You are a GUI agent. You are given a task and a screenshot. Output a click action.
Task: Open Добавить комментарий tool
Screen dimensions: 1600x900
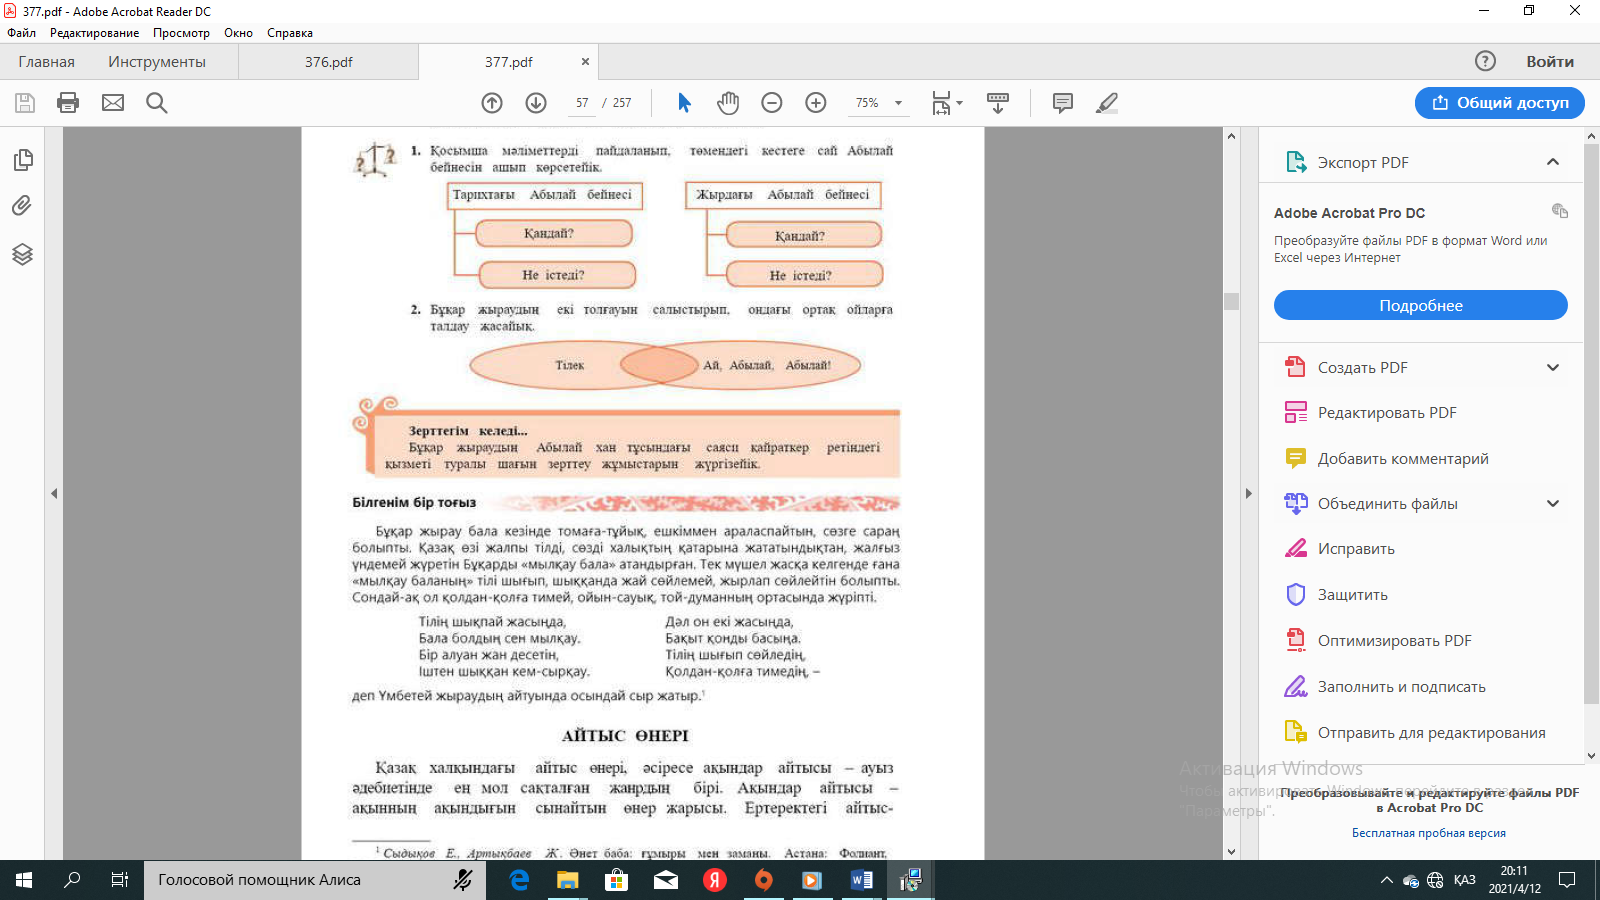point(1402,458)
